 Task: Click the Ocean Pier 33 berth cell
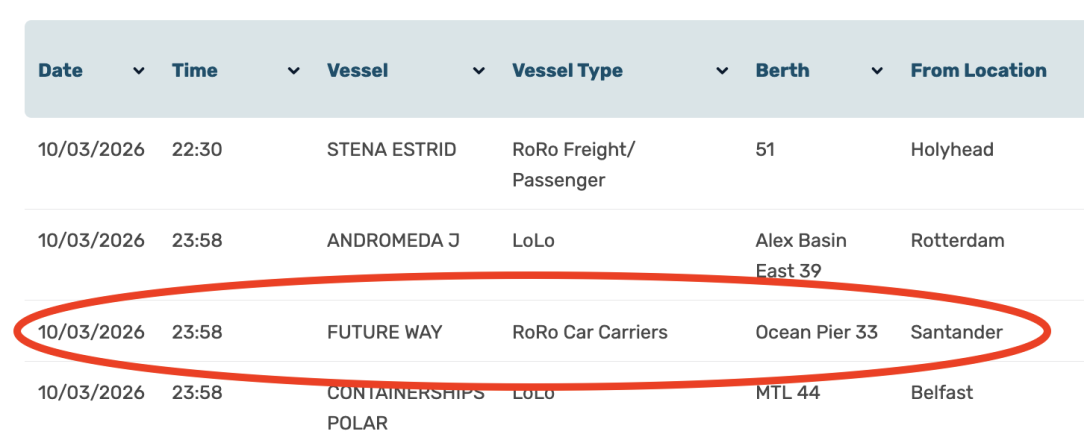[816, 332]
